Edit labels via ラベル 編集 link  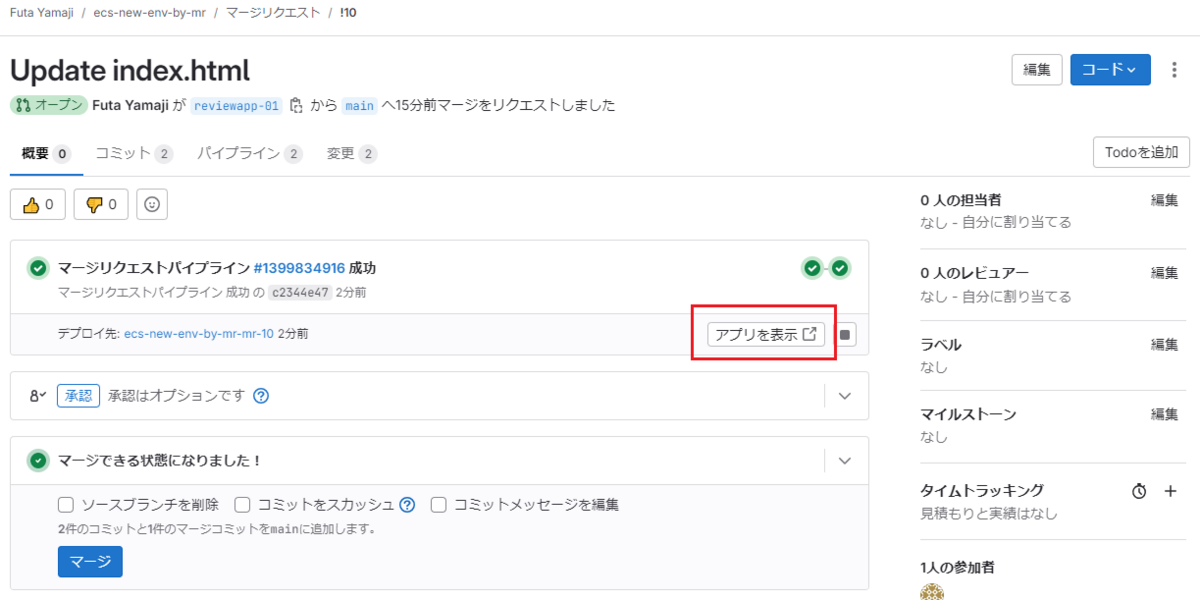[x=1164, y=344]
